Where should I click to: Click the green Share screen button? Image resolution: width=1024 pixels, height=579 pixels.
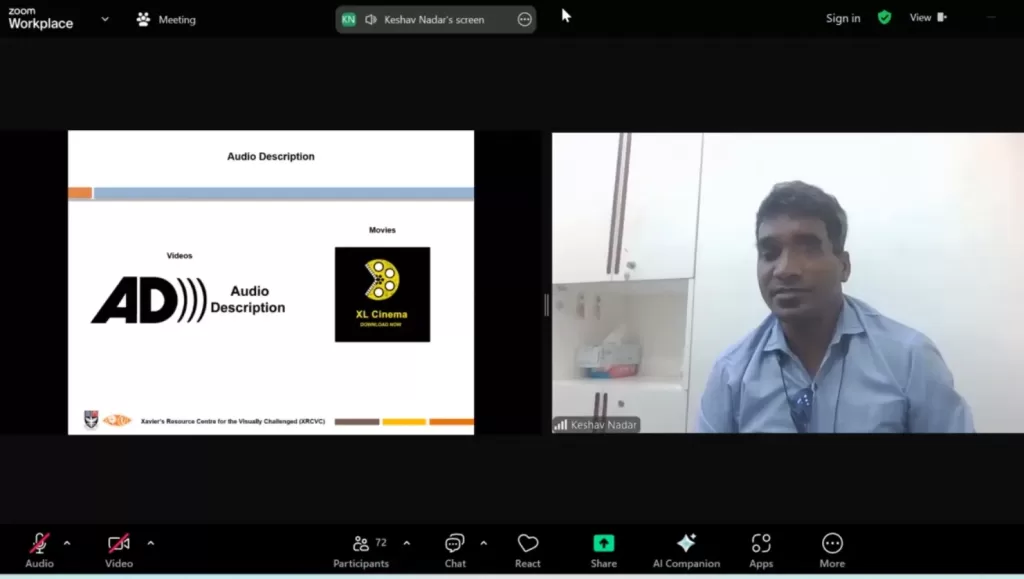[x=604, y=550]
